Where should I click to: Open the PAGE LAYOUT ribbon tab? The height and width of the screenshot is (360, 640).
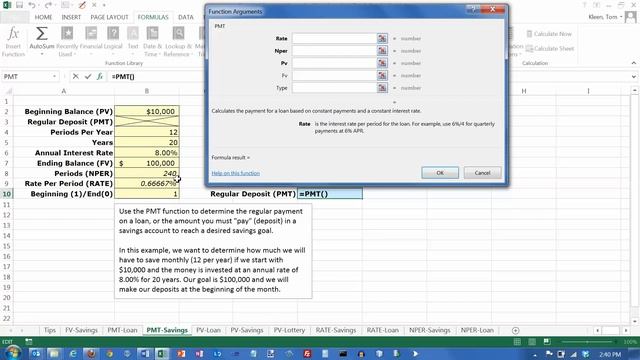point(109,17)
